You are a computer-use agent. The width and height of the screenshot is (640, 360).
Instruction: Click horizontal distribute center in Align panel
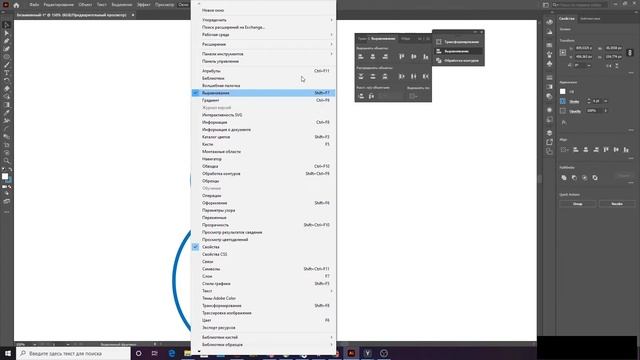pos(414,76)
